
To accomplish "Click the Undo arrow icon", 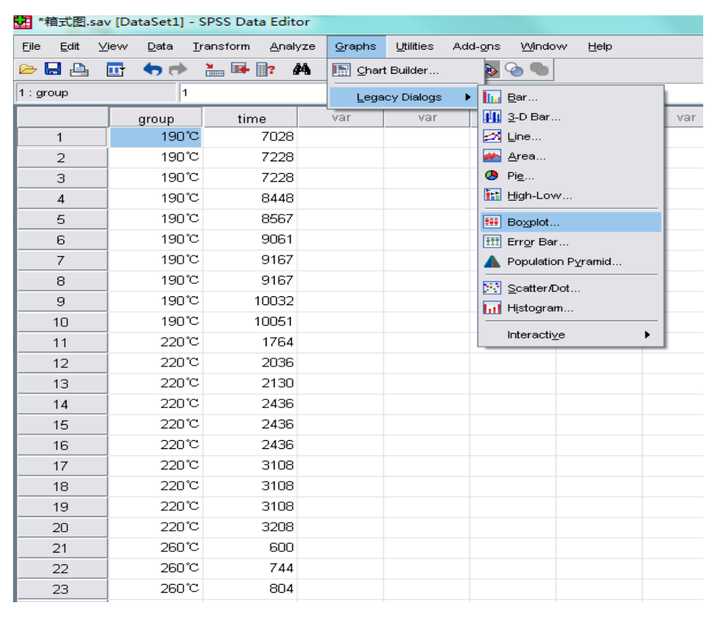I will coord(153,69).
